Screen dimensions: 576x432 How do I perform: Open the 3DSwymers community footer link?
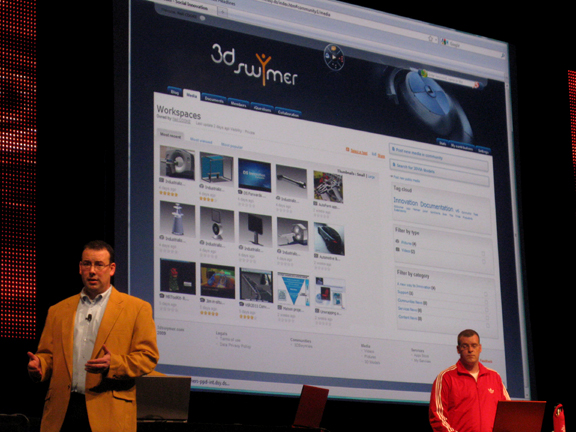pyautogui.click(x=303, y=346)
